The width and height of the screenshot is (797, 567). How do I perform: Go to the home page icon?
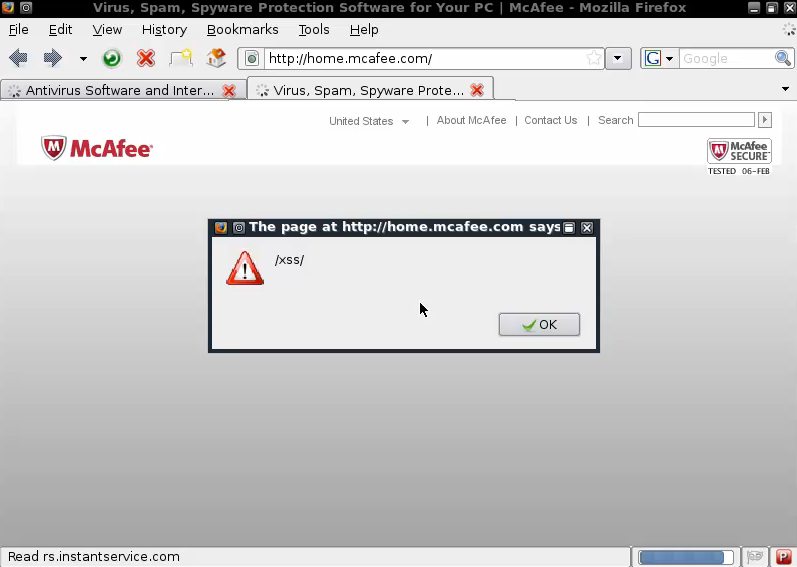coord(216,58)
